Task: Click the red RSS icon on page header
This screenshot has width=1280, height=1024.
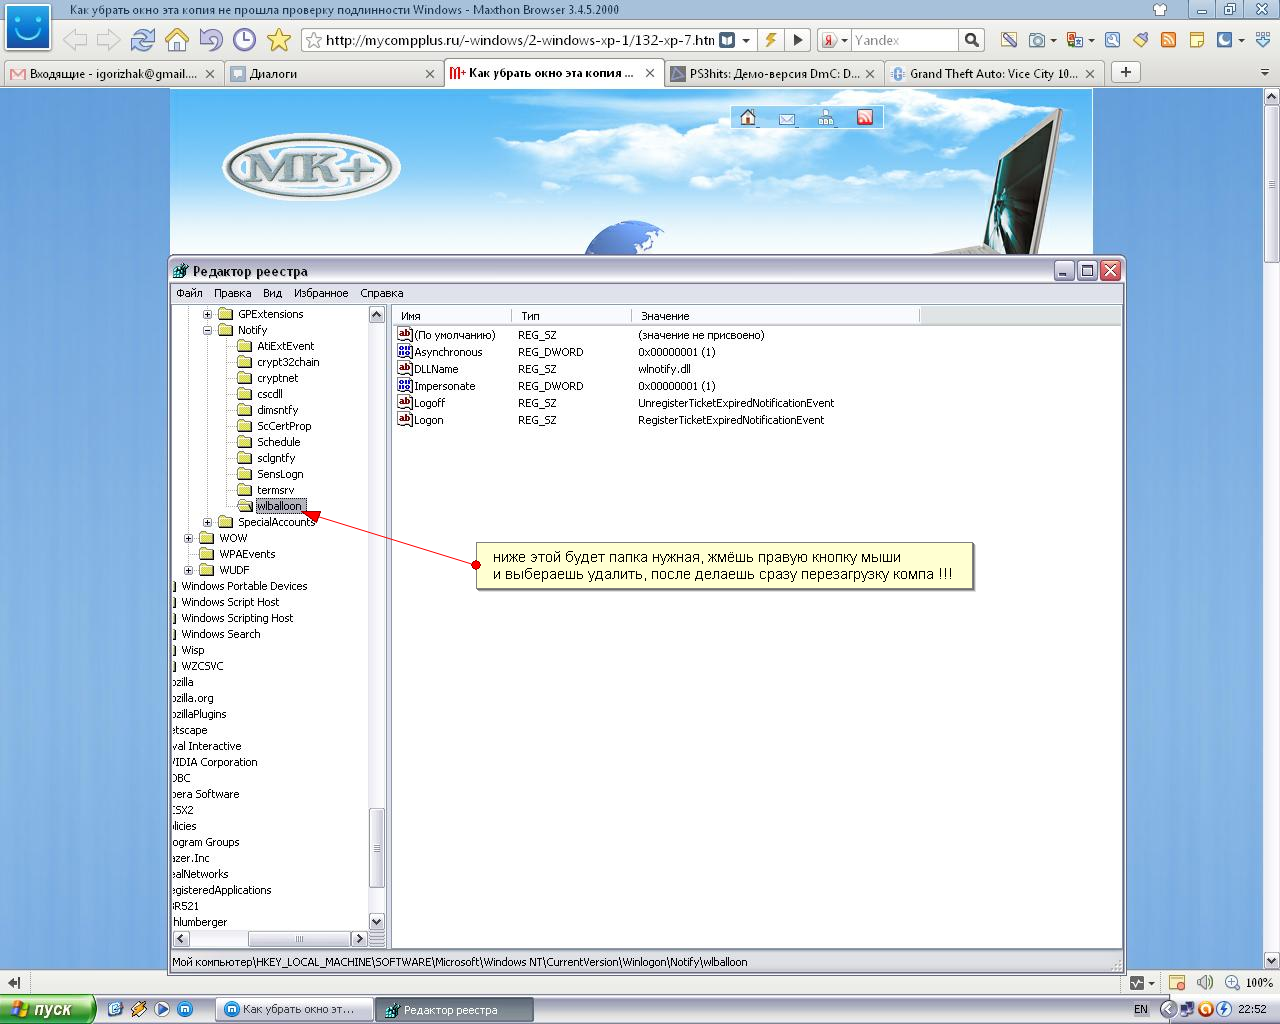Action: click(865, 118)
